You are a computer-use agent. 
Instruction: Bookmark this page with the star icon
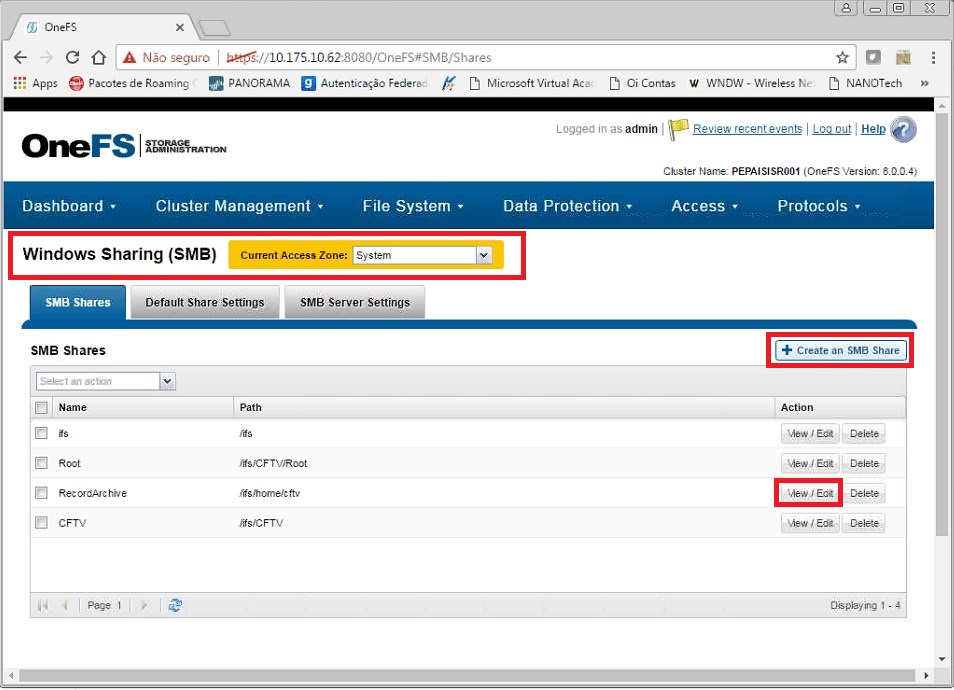coord(842,57)
